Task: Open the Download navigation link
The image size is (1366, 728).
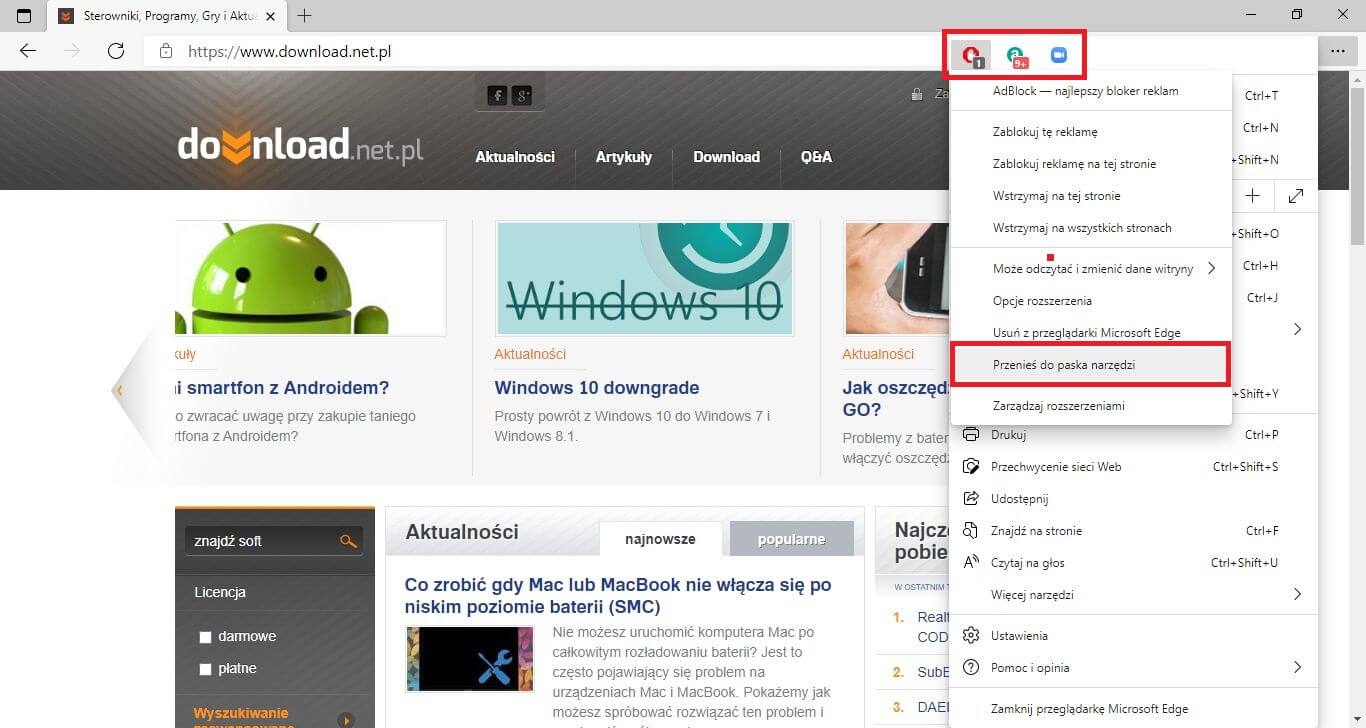Action: coord(727,157)
